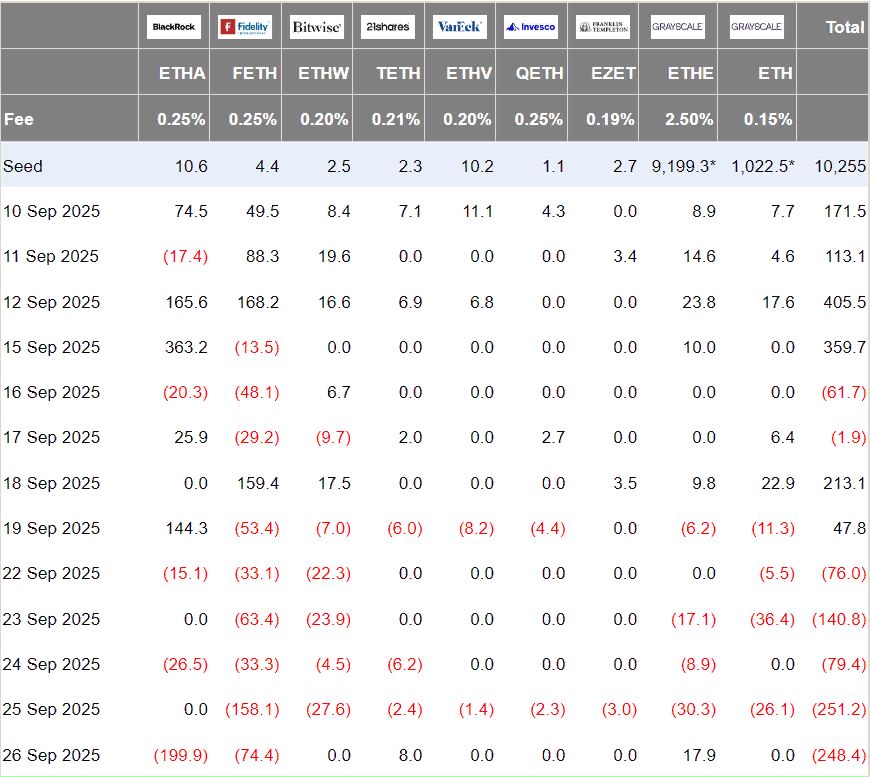The image size is (870, 777).
Task: Click the Franklin Templeton logo
Action: click(603, 27)
